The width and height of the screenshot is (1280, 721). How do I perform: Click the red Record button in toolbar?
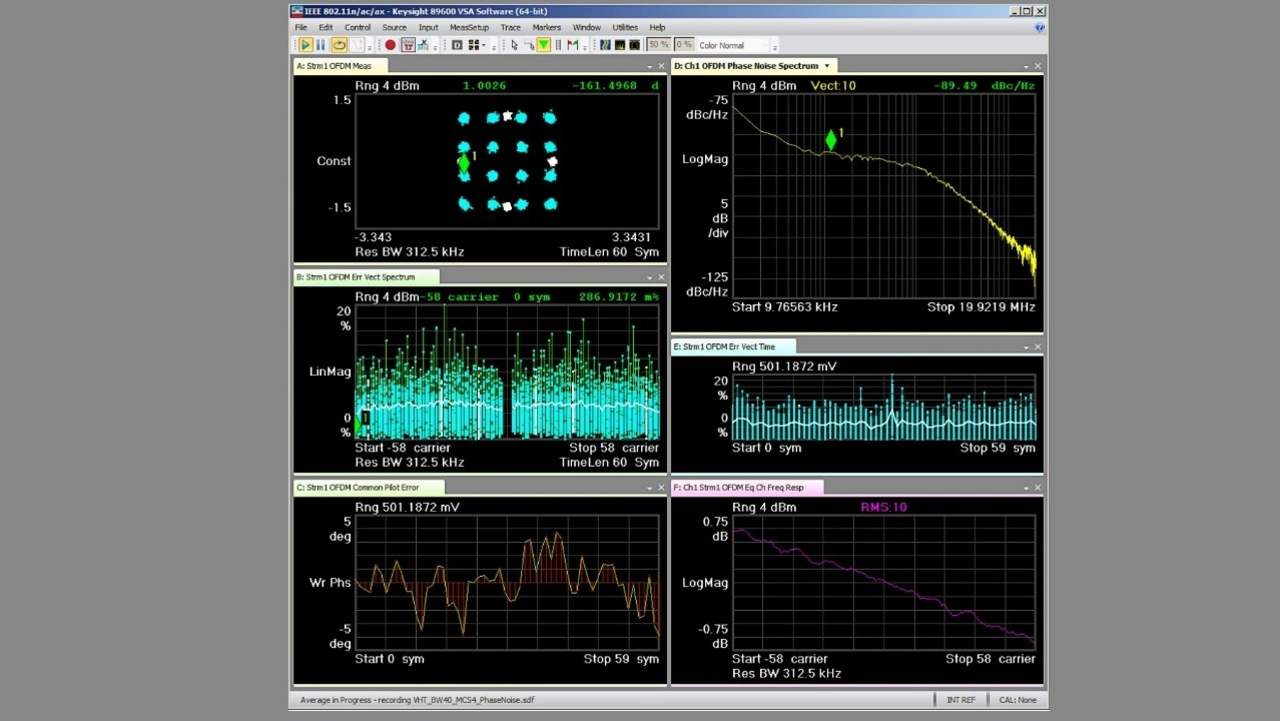[390, 45]
